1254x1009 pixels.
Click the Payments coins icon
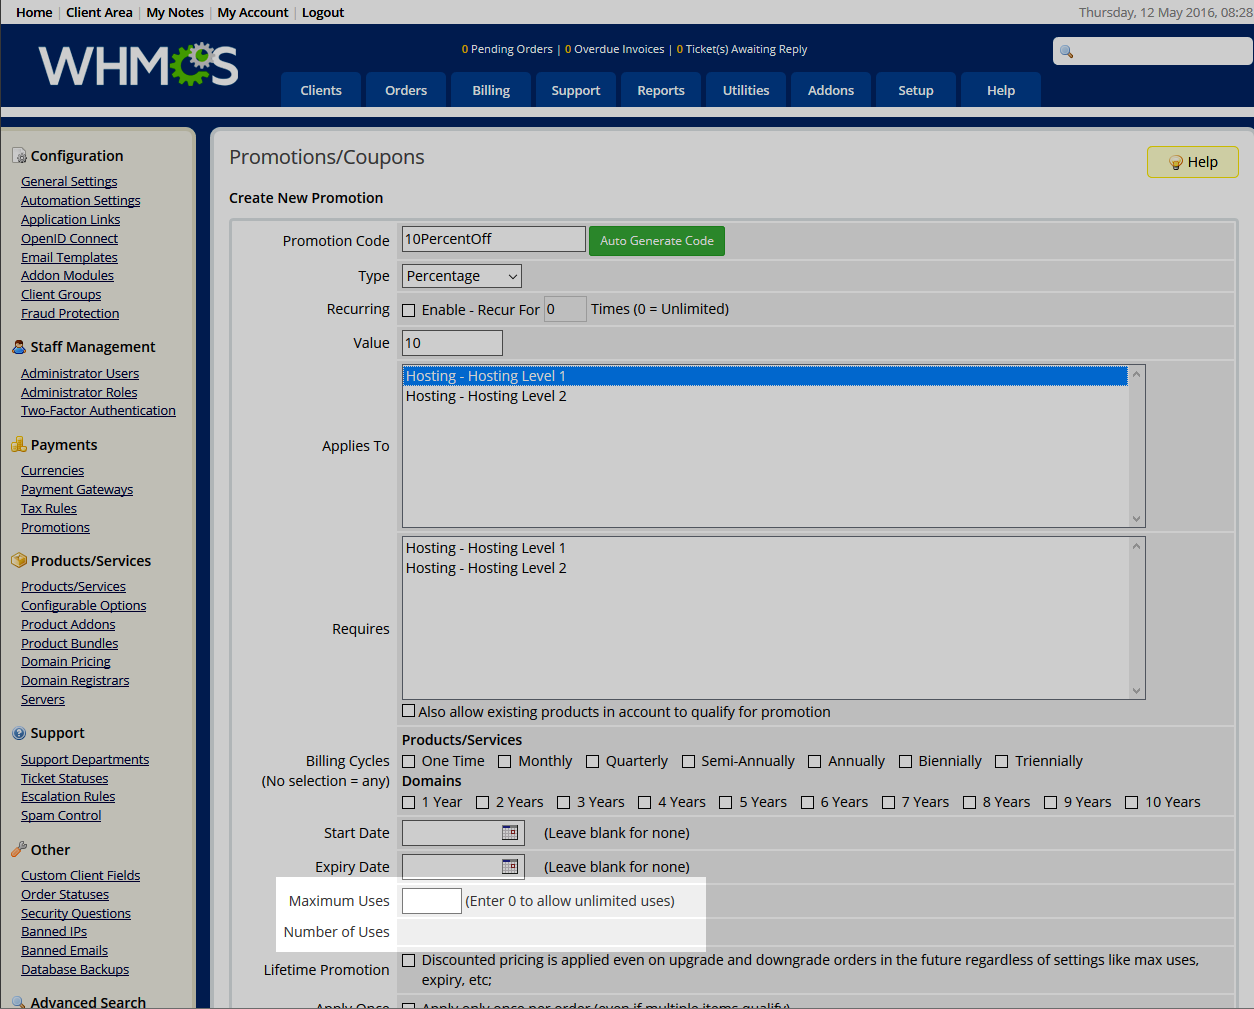click(19, 445)
